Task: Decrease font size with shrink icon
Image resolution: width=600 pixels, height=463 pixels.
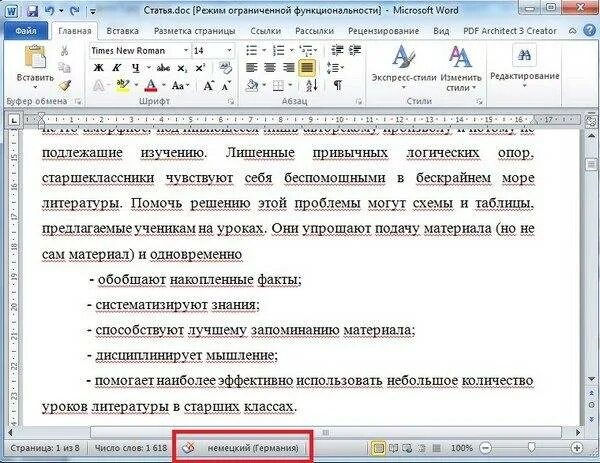Action: pyautogui.click(x=227, y=85)
